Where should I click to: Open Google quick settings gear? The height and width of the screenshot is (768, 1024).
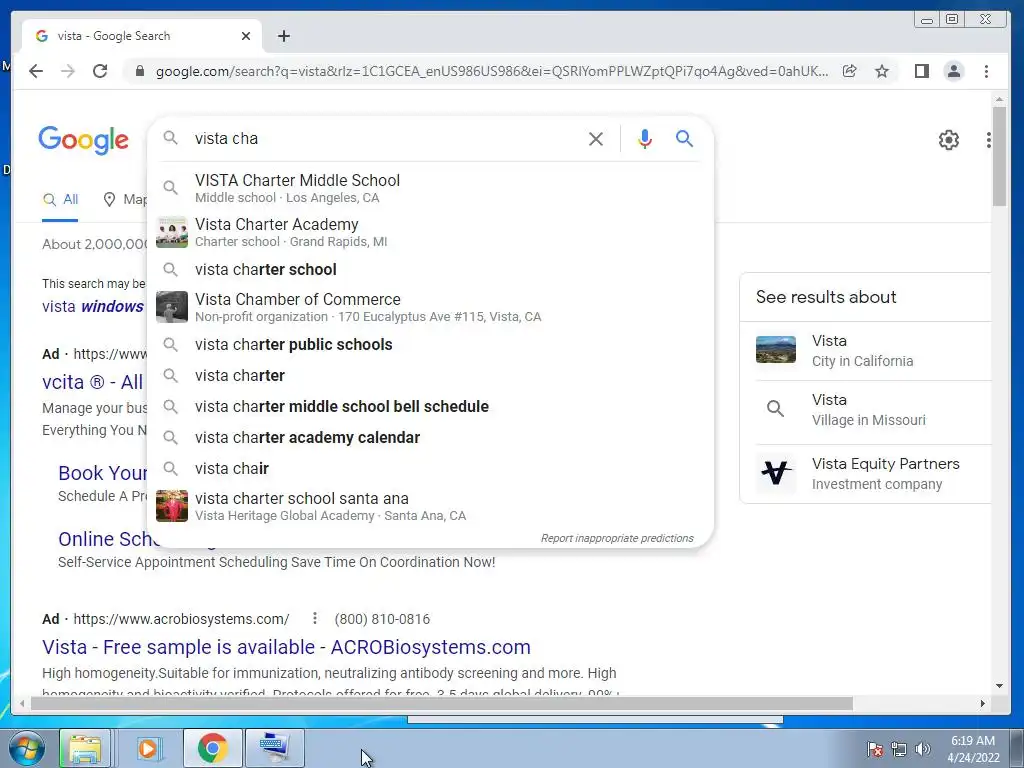pos(948,140)
